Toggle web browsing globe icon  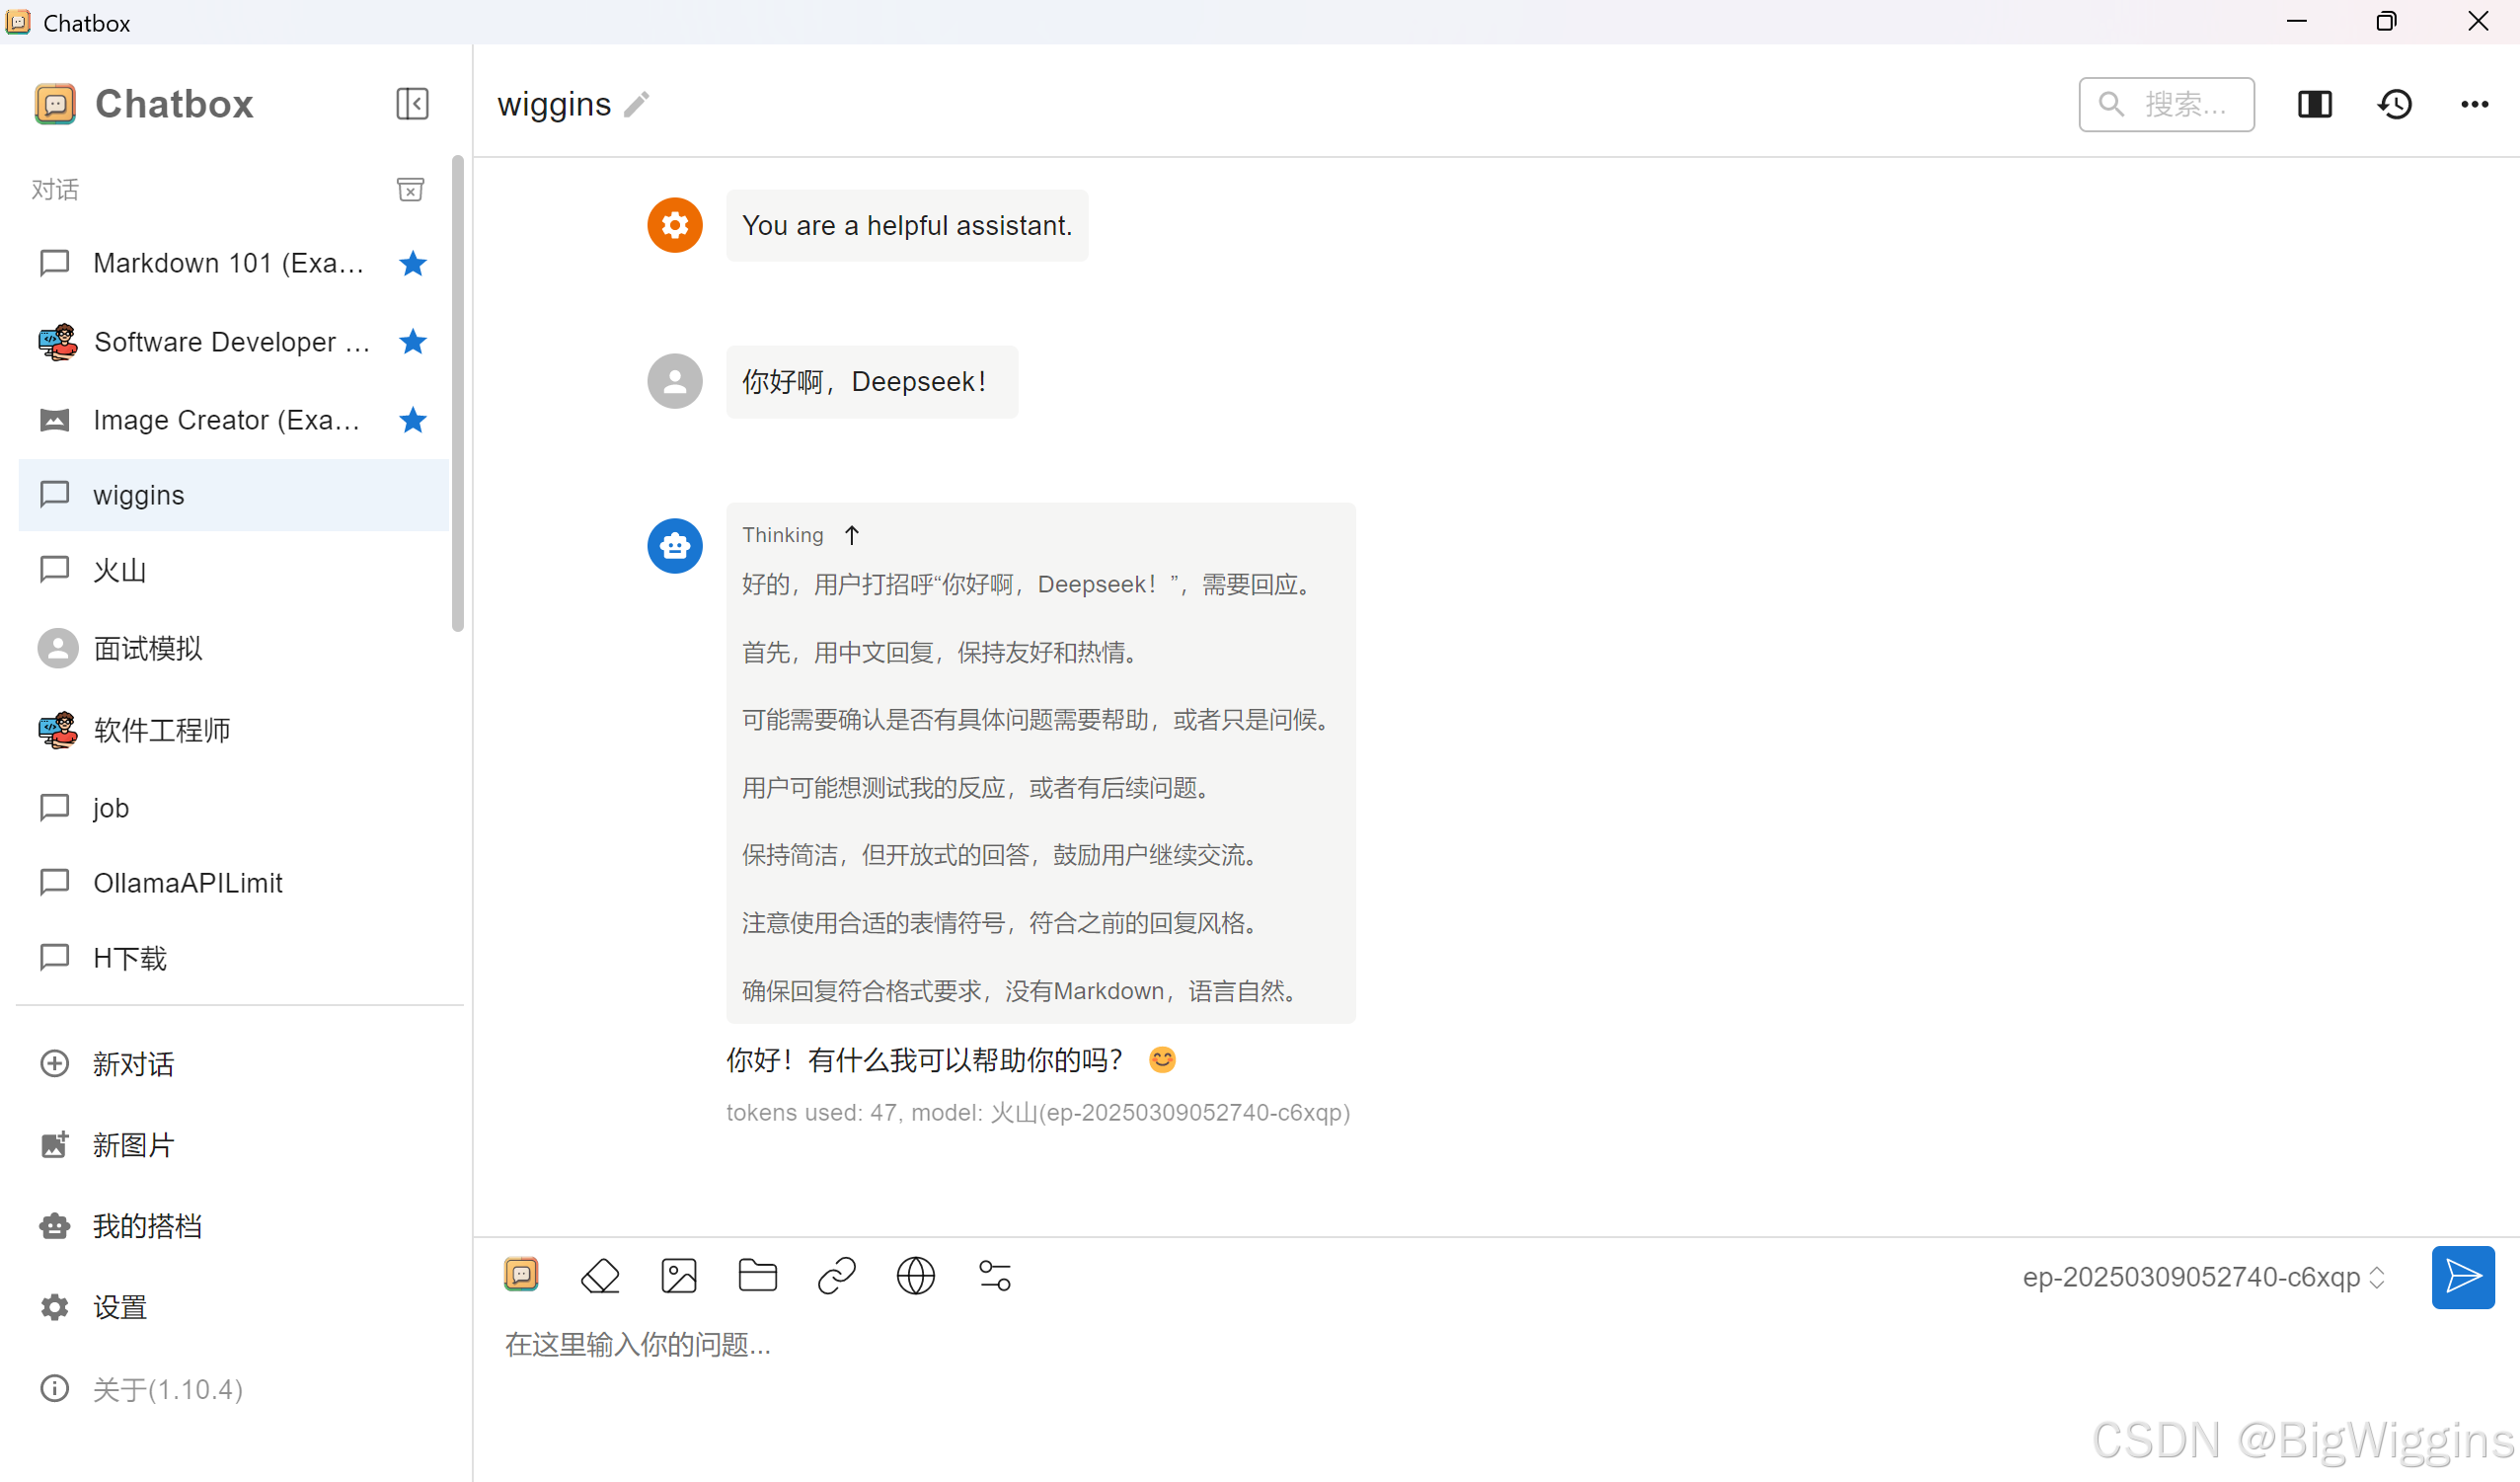point(915,1276)
